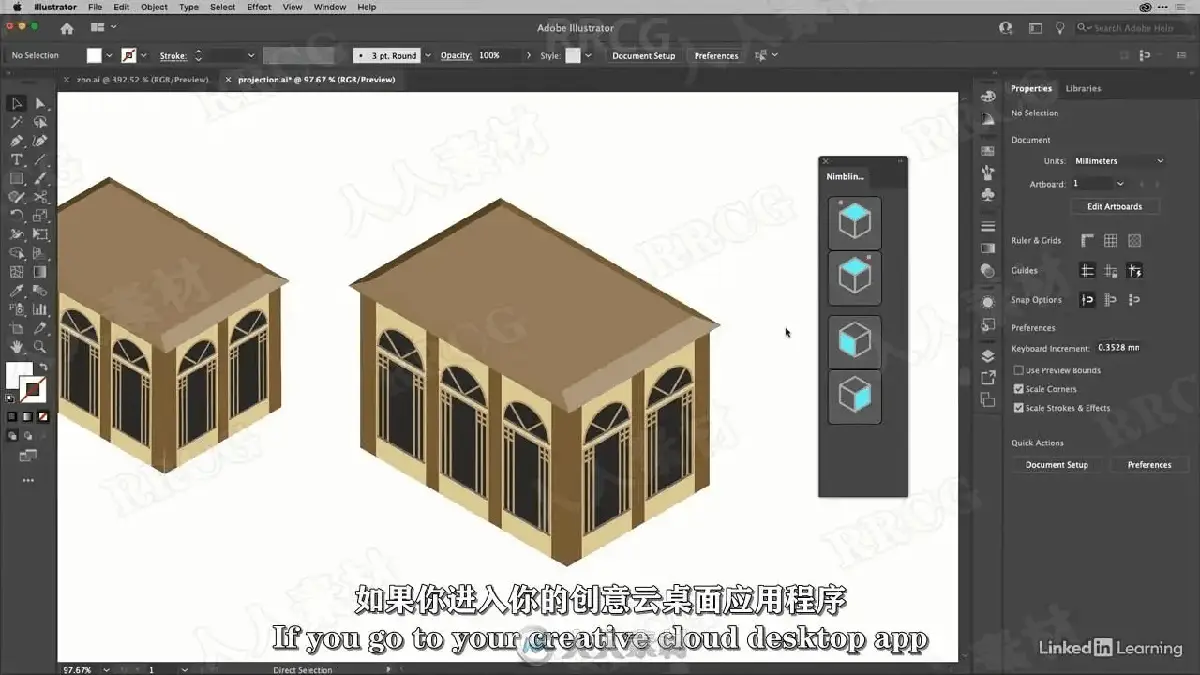This screenshot has height=675, width=1200.
Task: Select the Hand tool
Action: 17,347
